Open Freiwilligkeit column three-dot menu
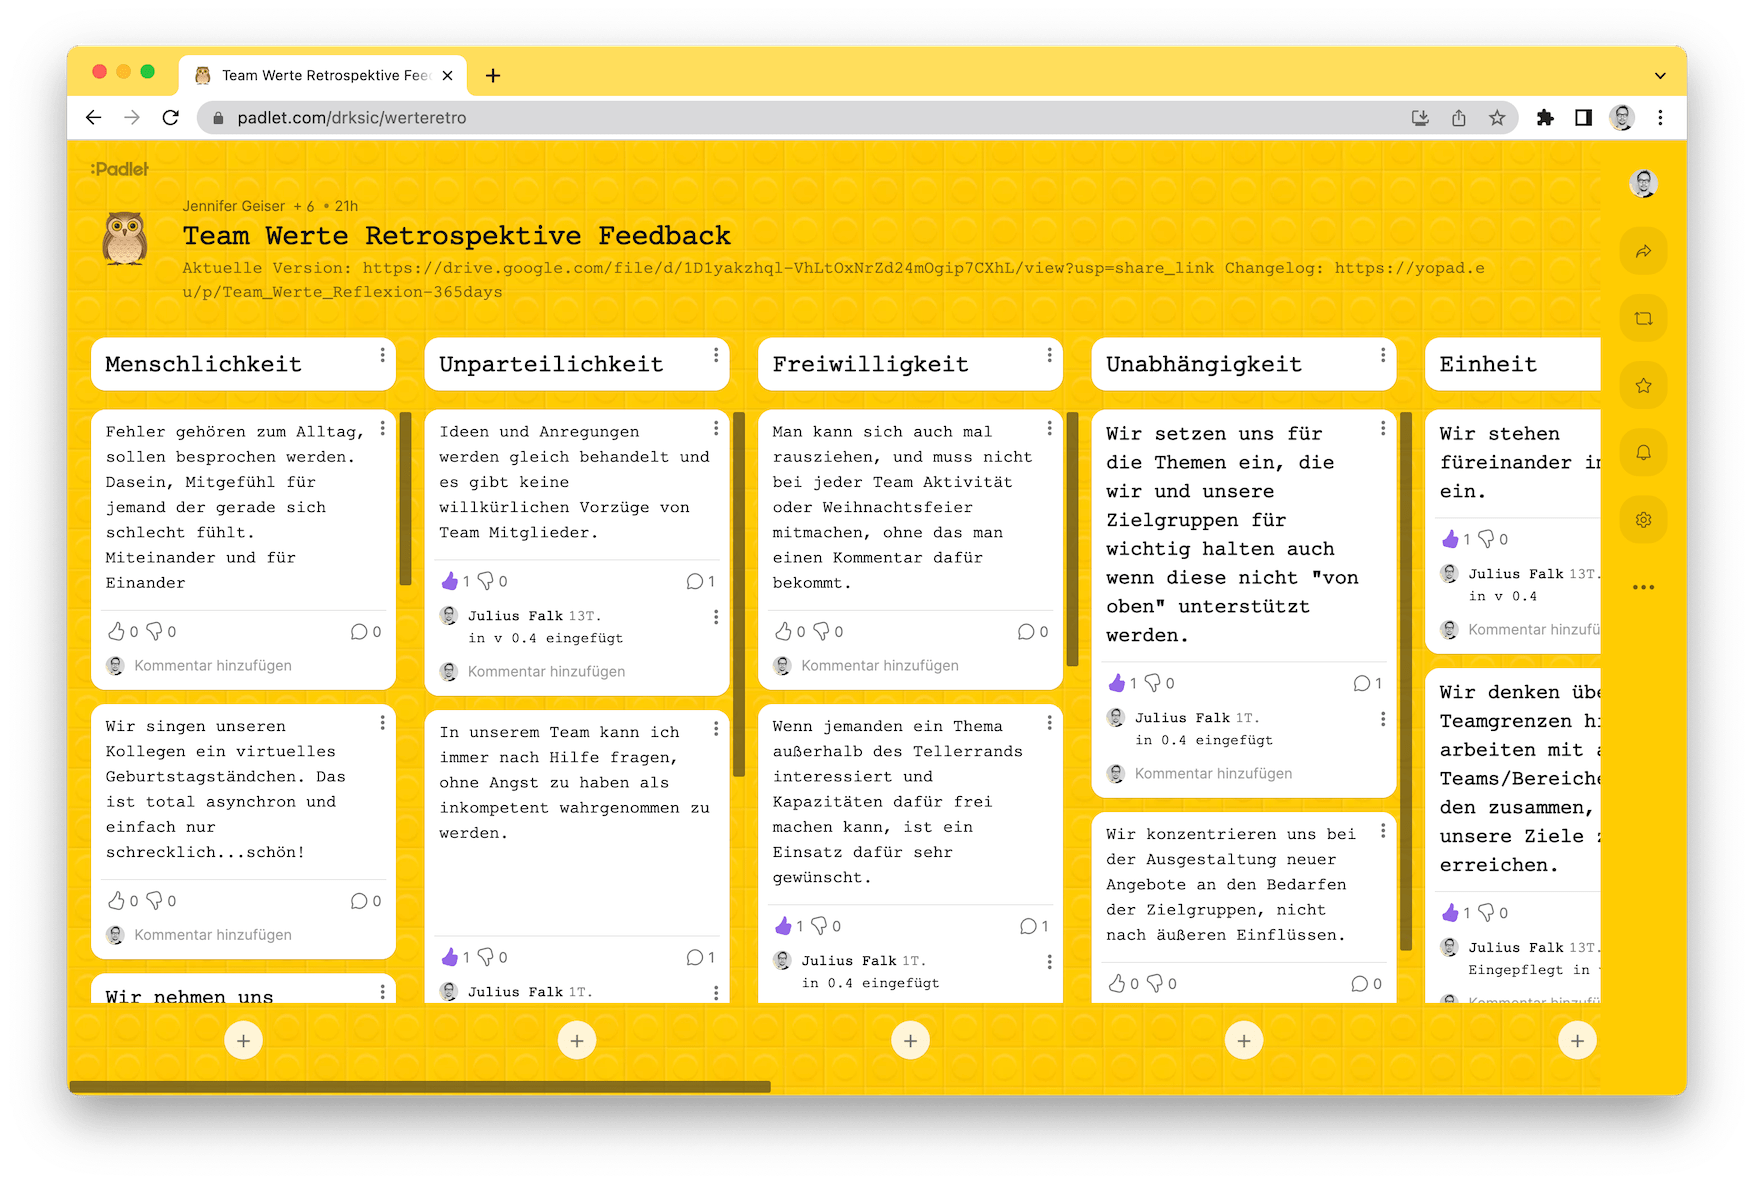The width and height of the screenshot is (1754, 1184). click(x=1049, y=356)
